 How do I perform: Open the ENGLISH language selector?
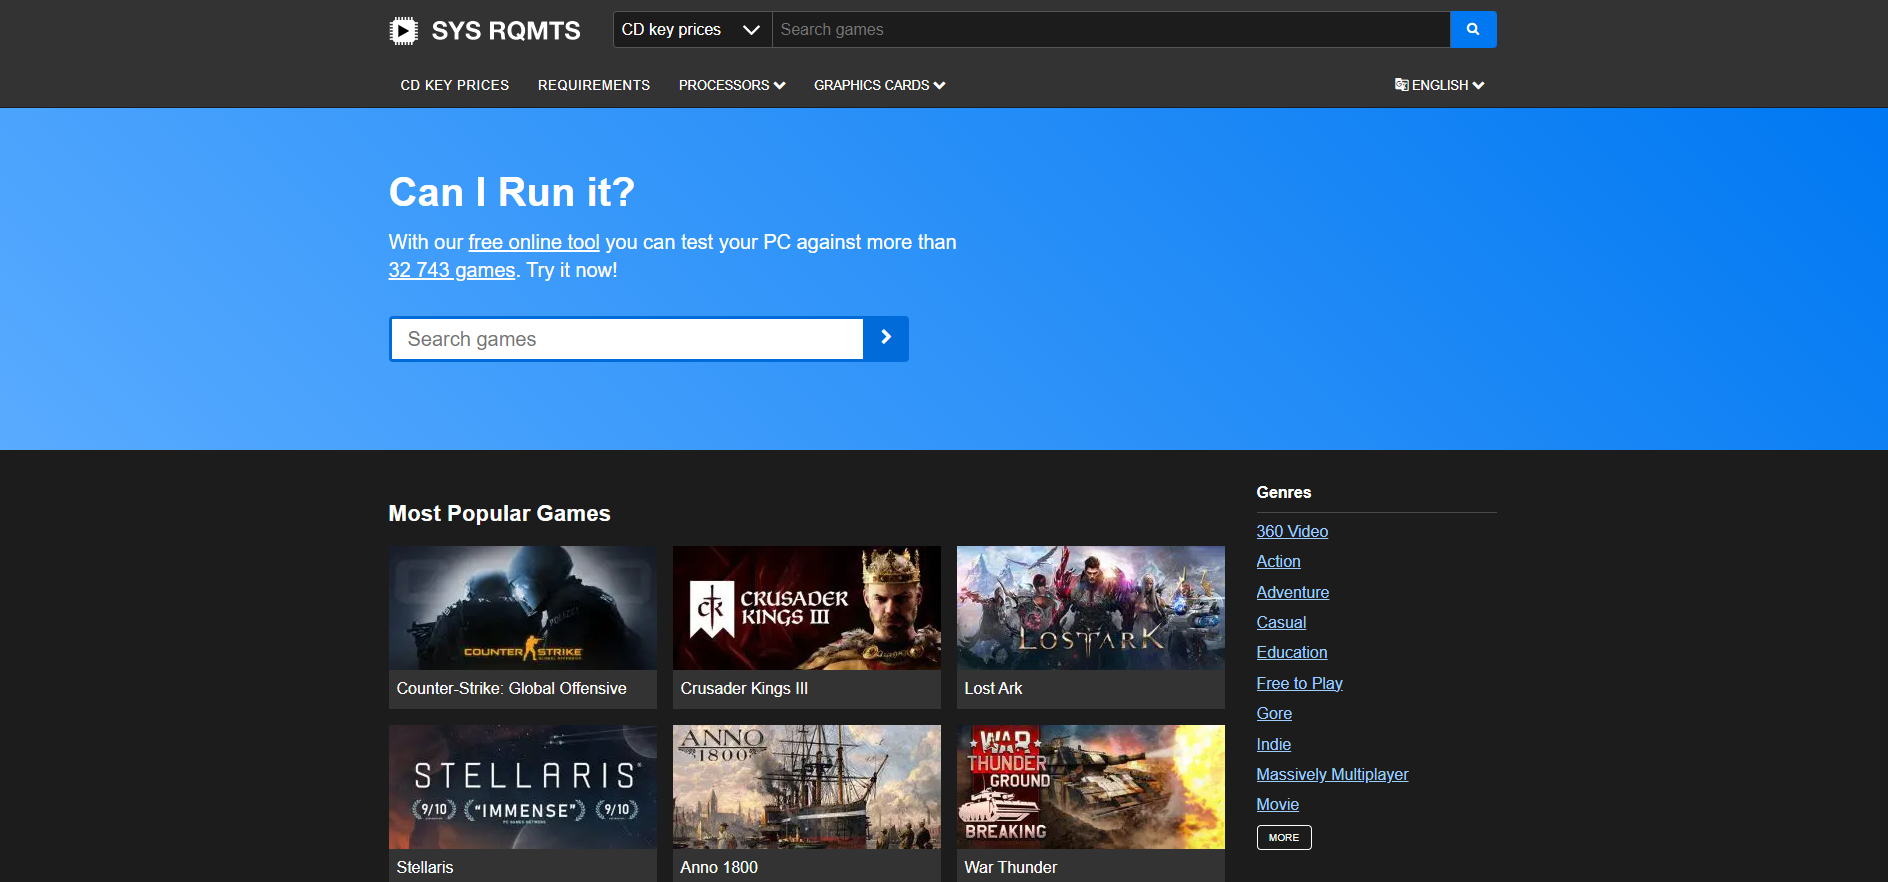1440,85
